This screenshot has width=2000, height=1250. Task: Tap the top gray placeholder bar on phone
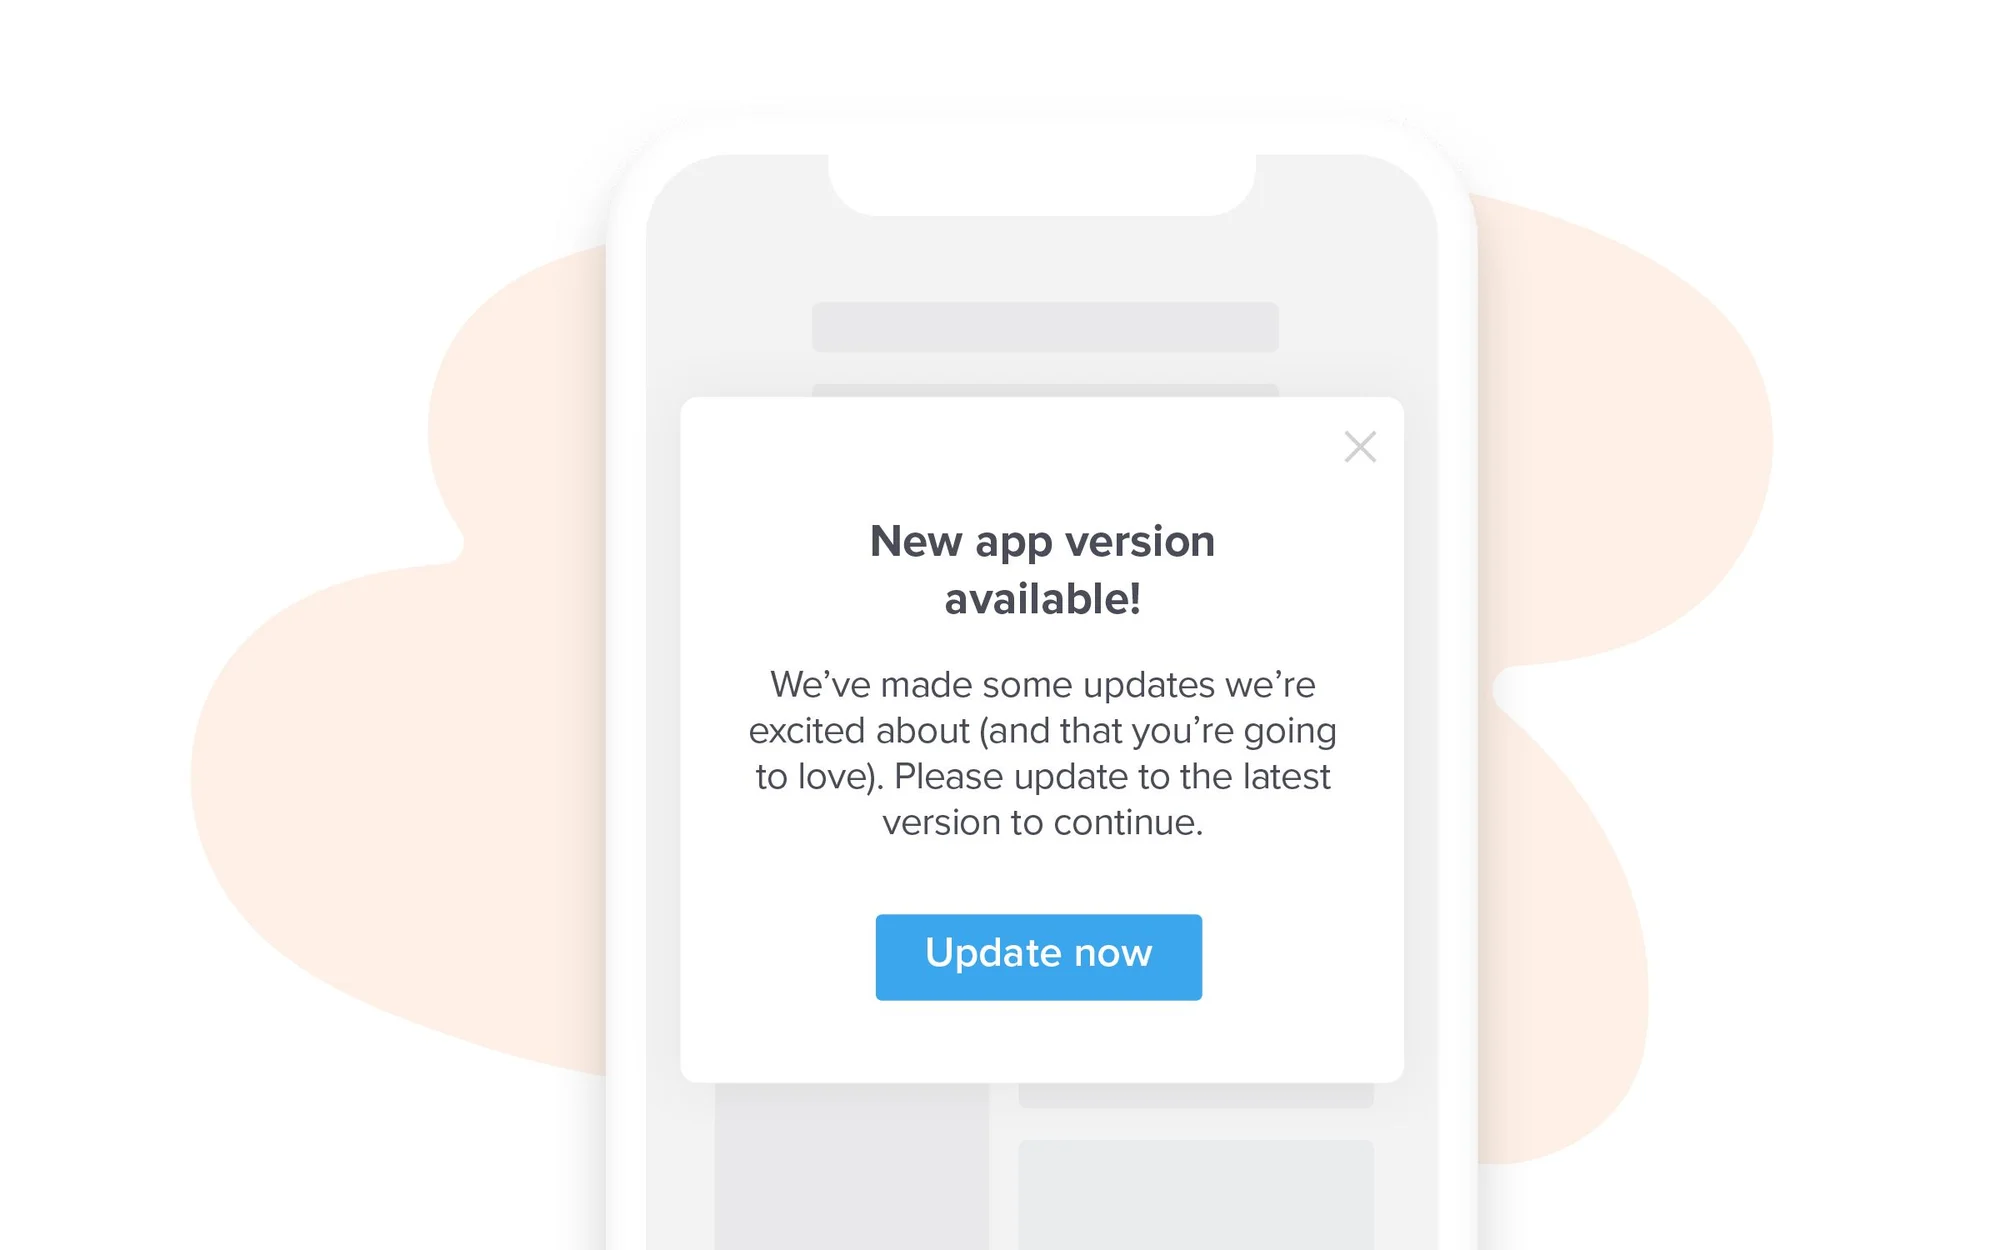[x=1045, y=327]
